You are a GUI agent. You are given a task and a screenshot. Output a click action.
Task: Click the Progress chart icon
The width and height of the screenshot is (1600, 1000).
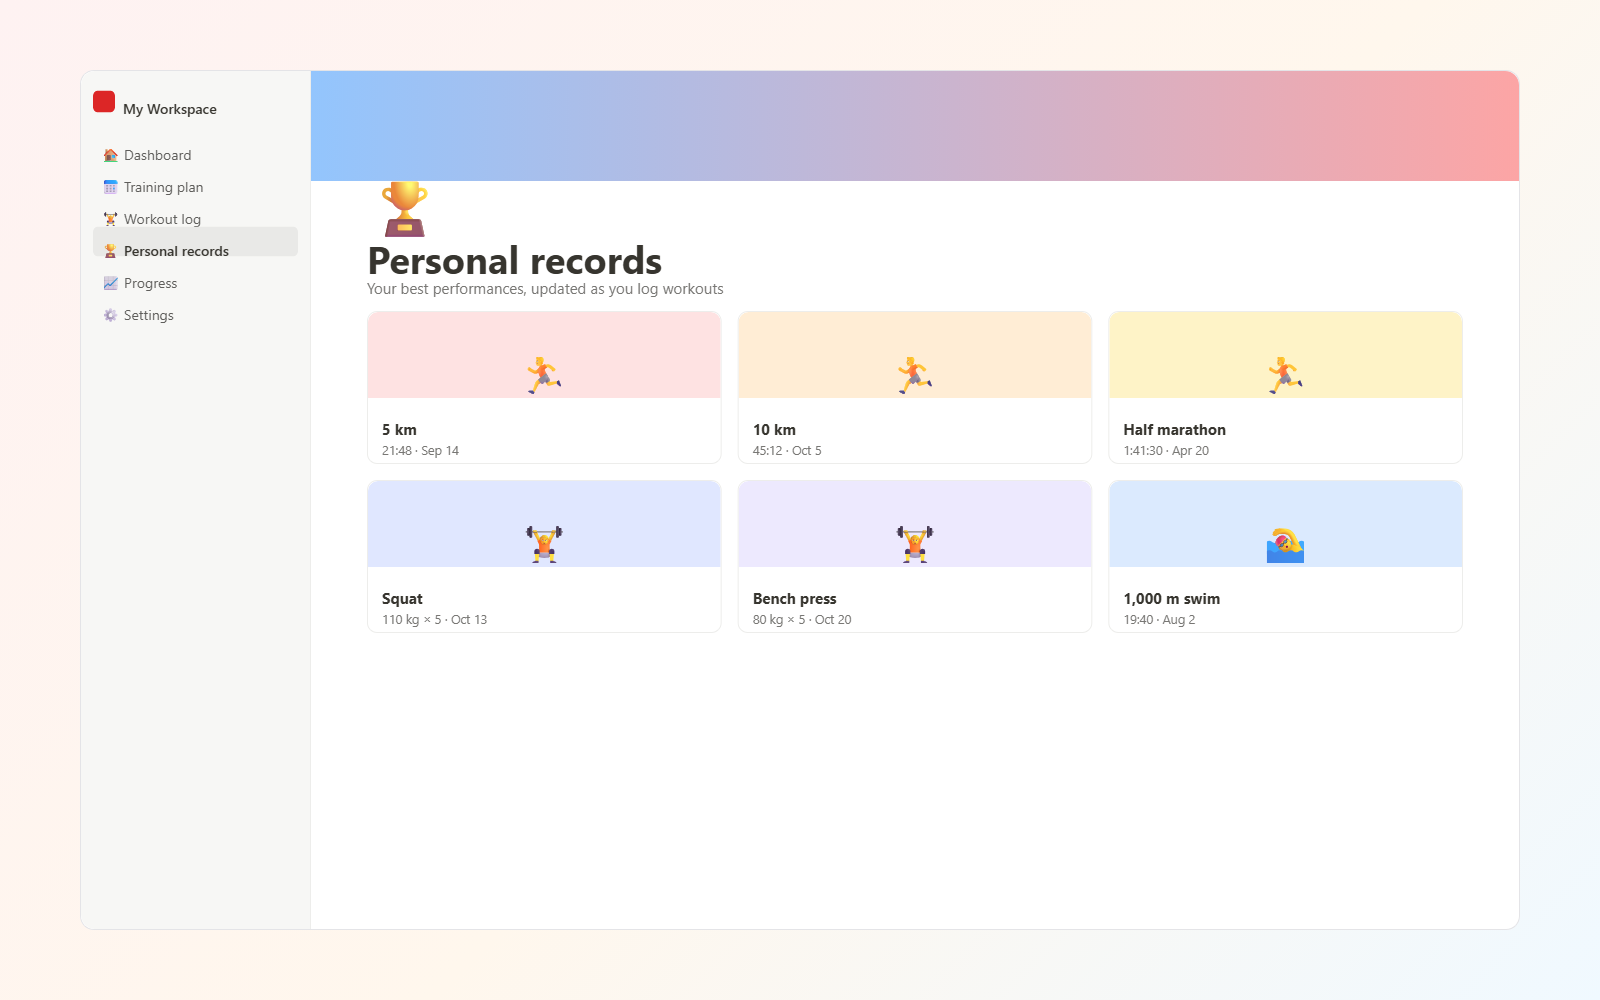point(110,283)
